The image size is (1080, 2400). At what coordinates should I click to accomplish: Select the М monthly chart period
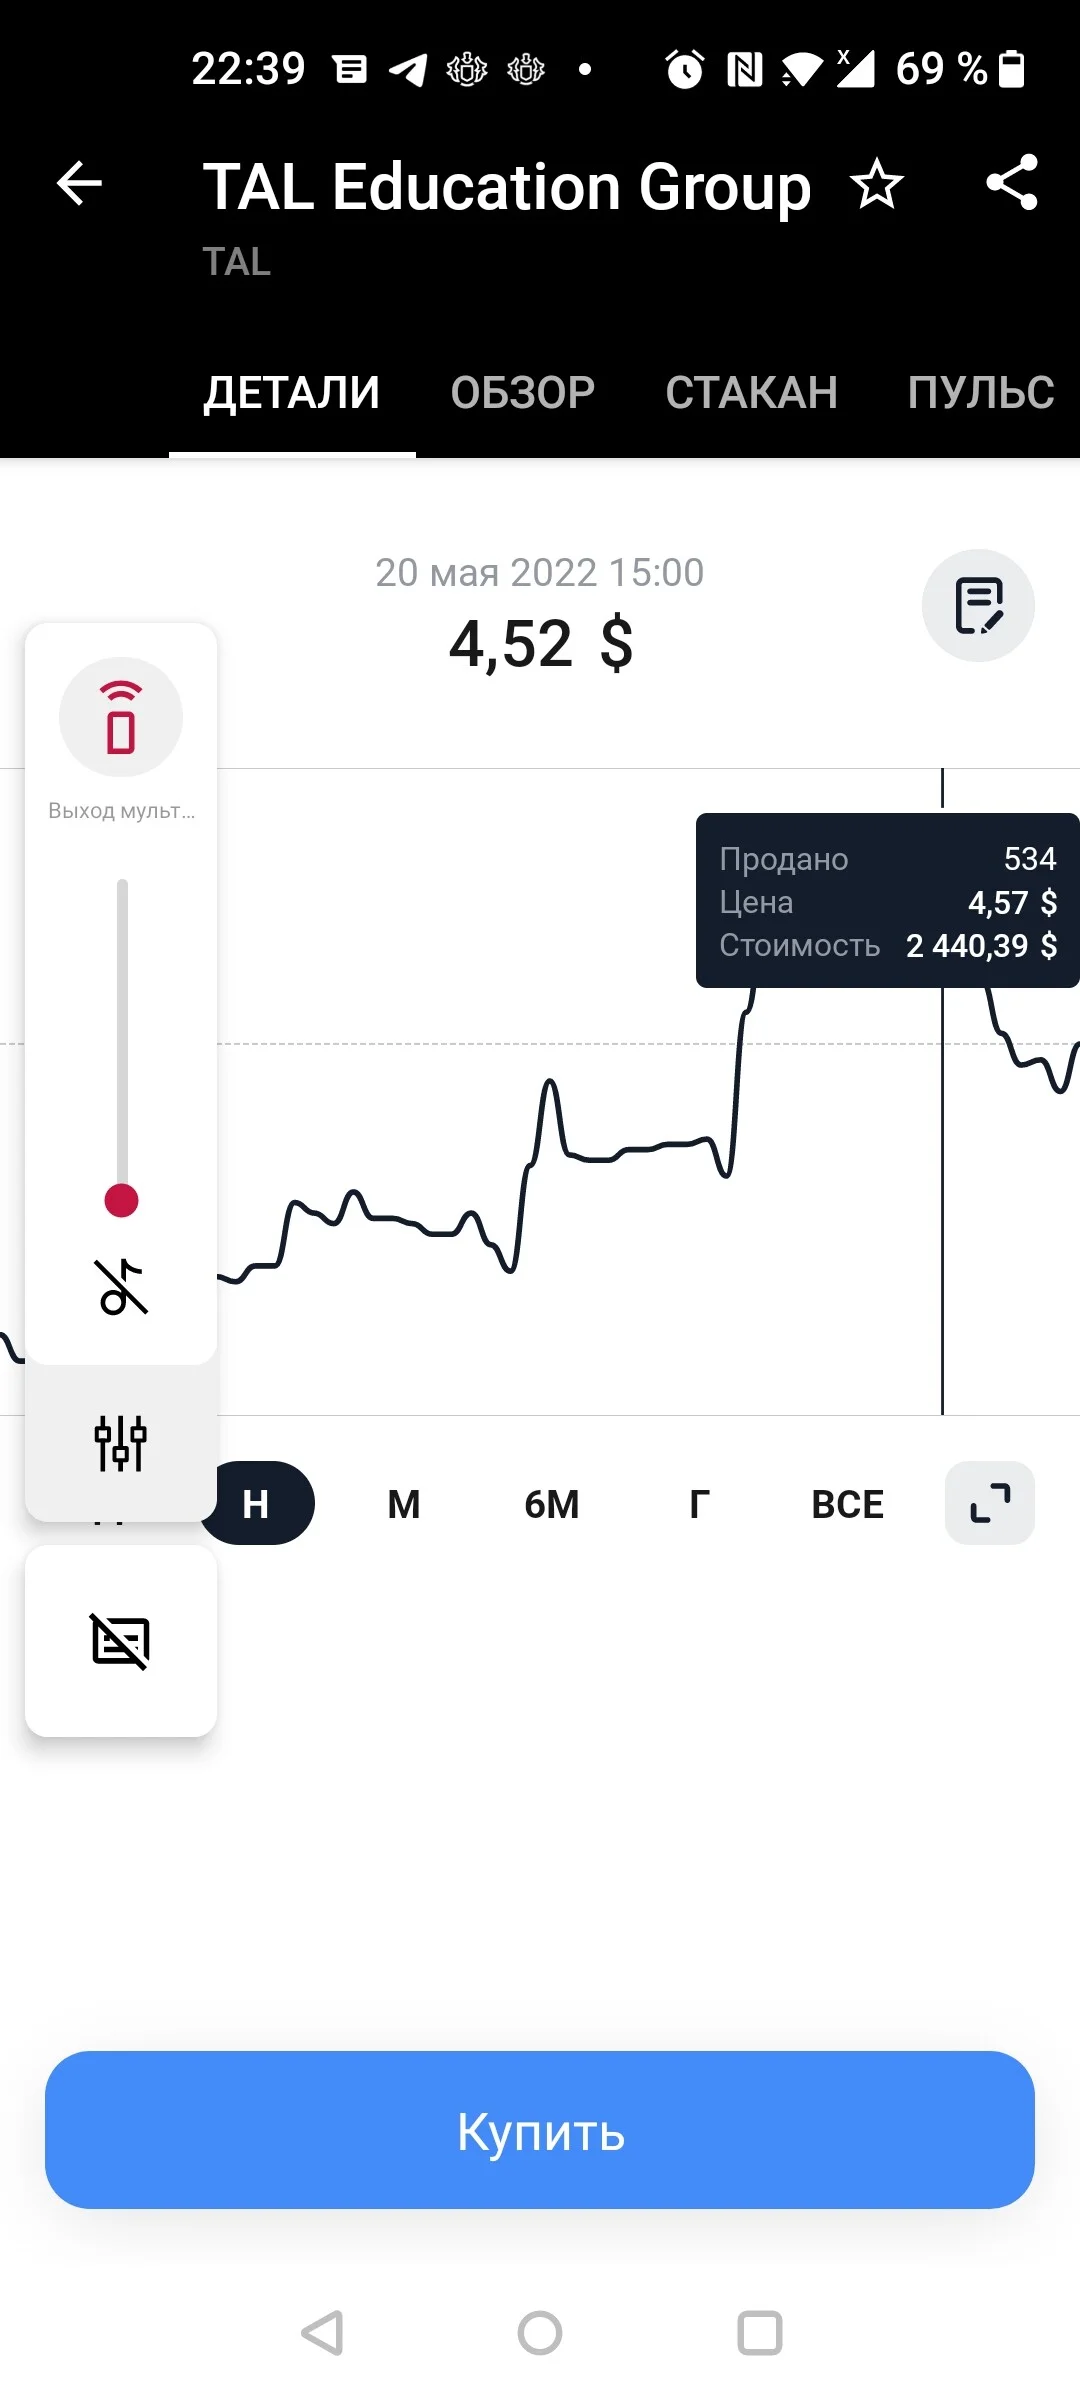404,1503
